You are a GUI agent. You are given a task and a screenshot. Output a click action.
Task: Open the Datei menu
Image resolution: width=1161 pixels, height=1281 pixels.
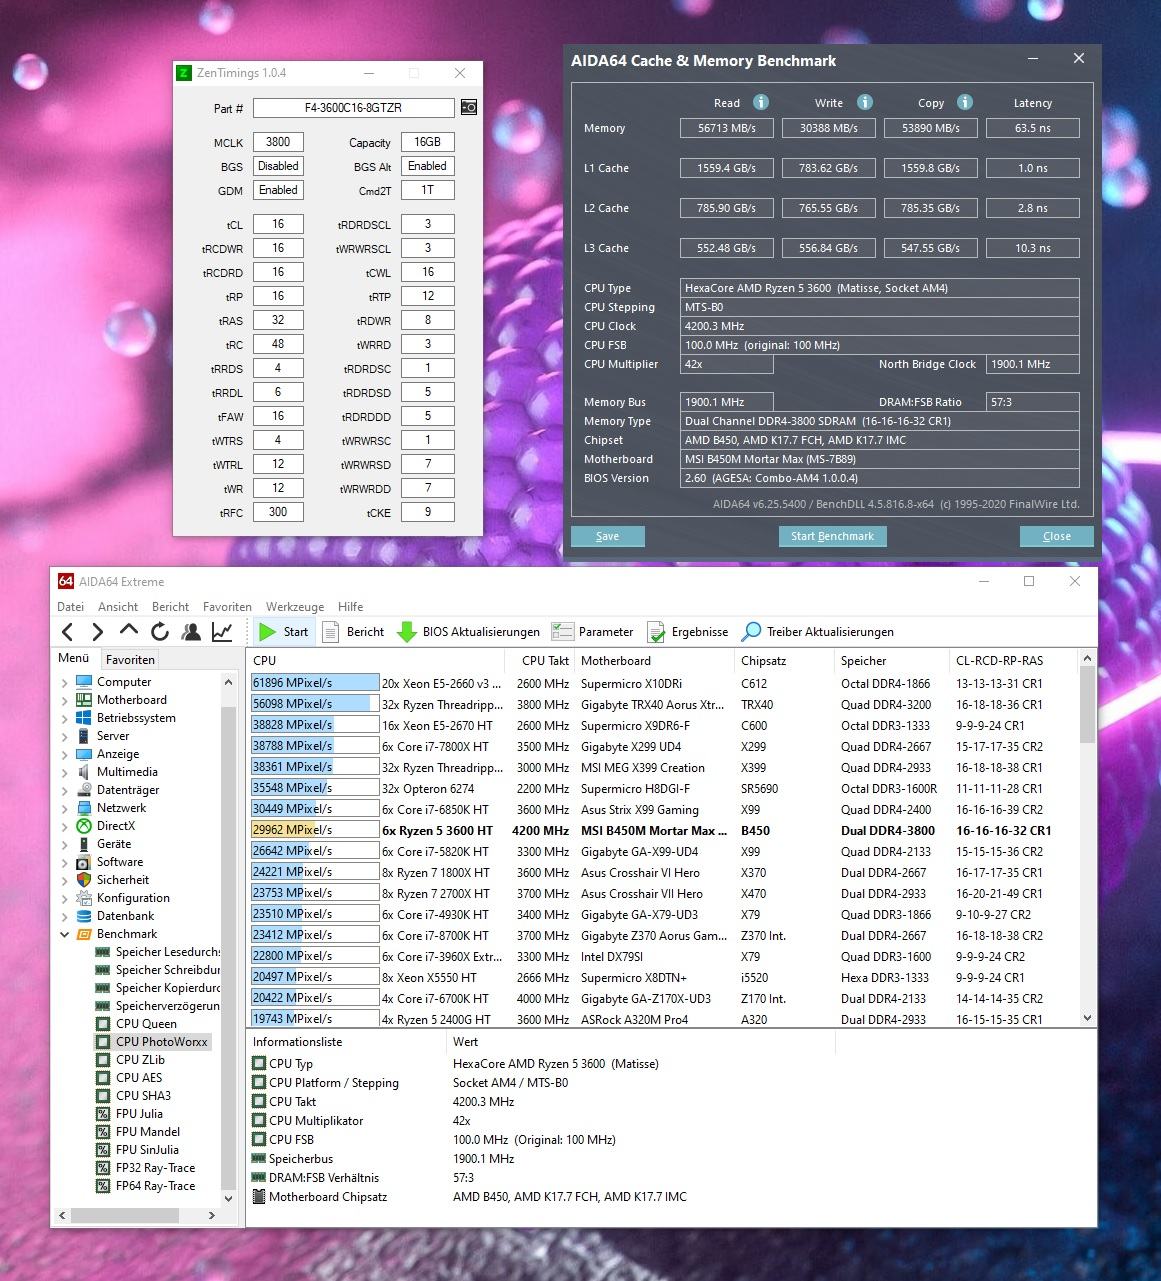click(70, 606)
